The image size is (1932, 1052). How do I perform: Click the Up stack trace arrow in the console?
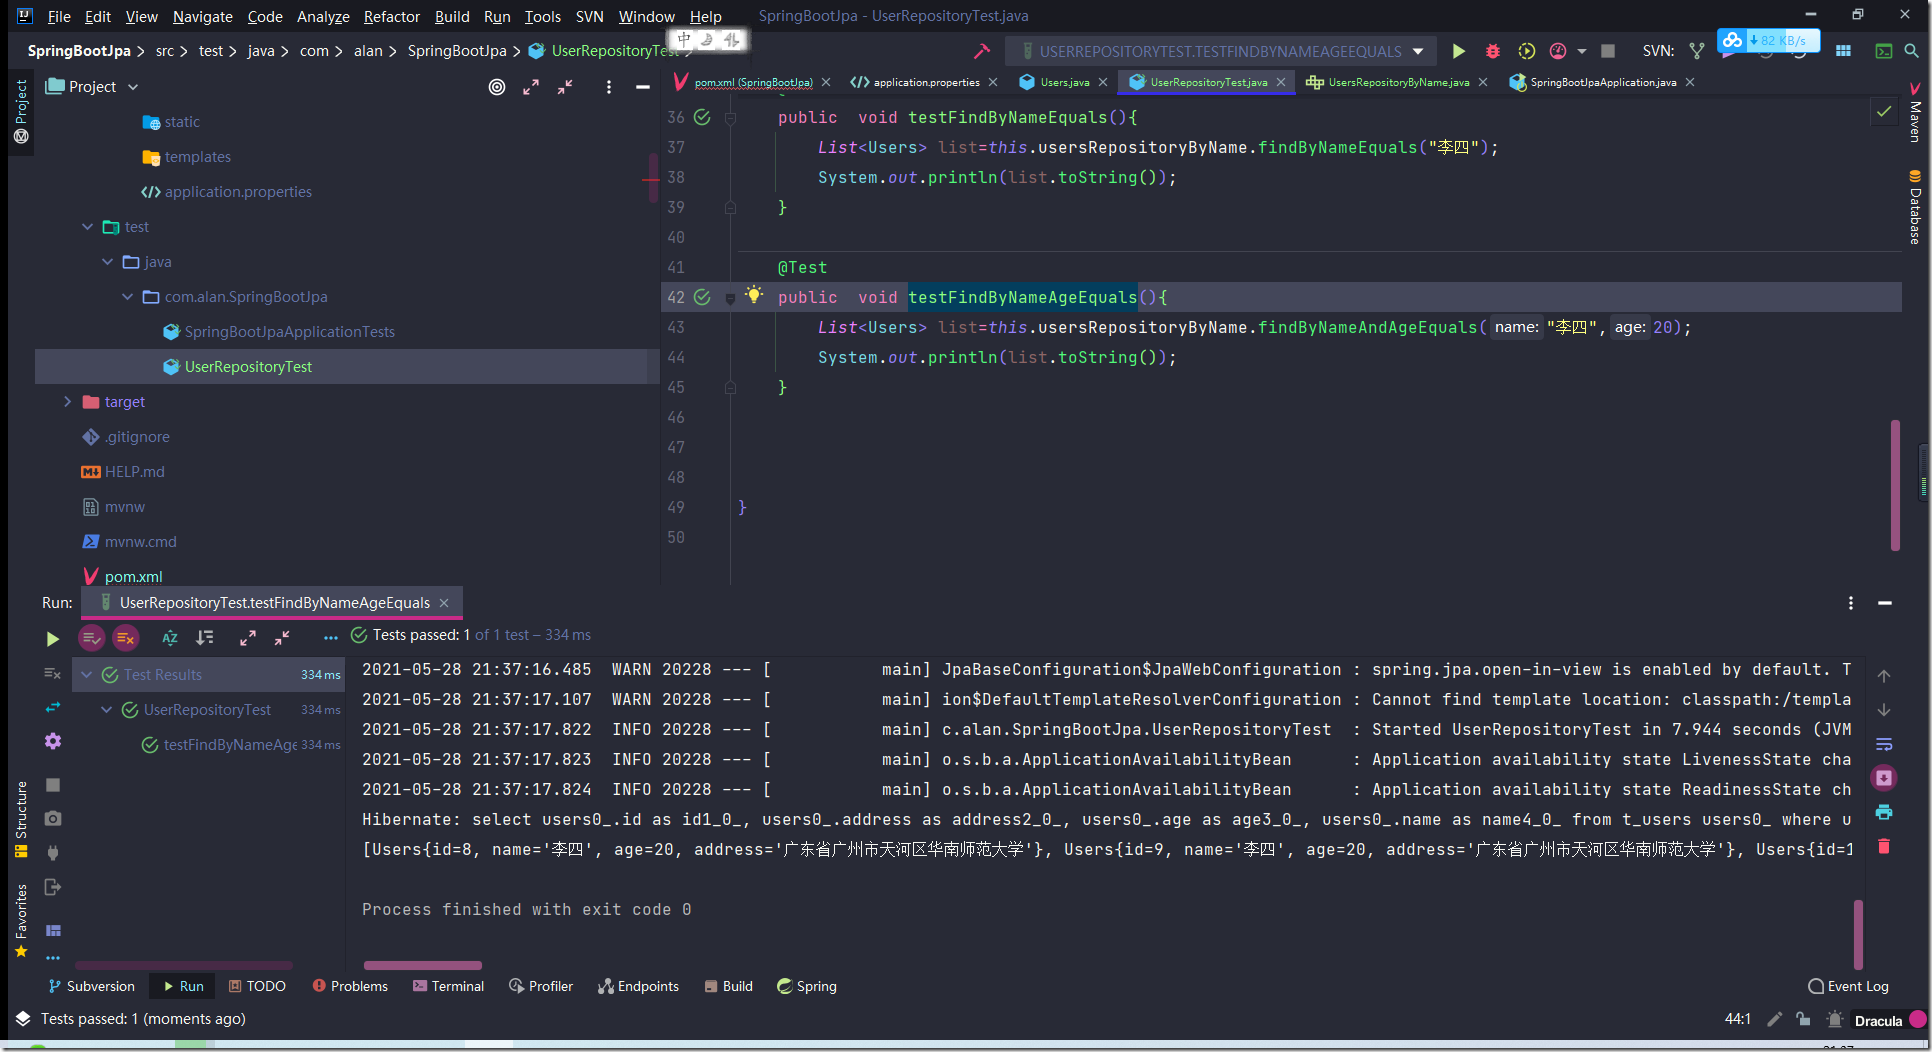(1884, 676)
